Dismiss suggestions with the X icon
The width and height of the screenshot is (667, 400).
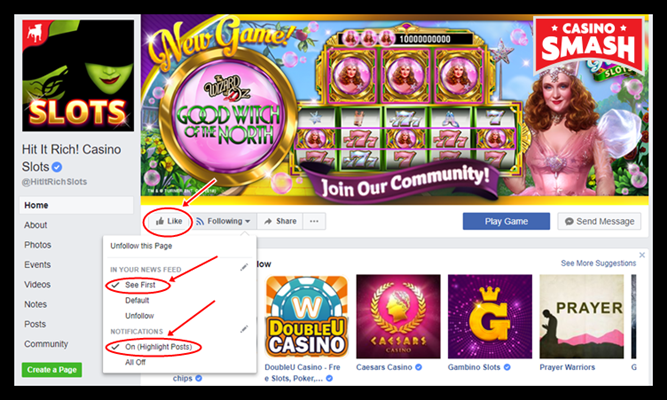[x=642, y=255]
